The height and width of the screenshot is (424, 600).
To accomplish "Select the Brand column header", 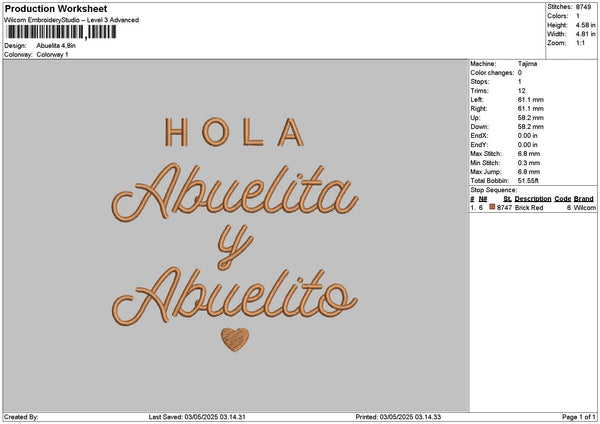I will [584, 198].
